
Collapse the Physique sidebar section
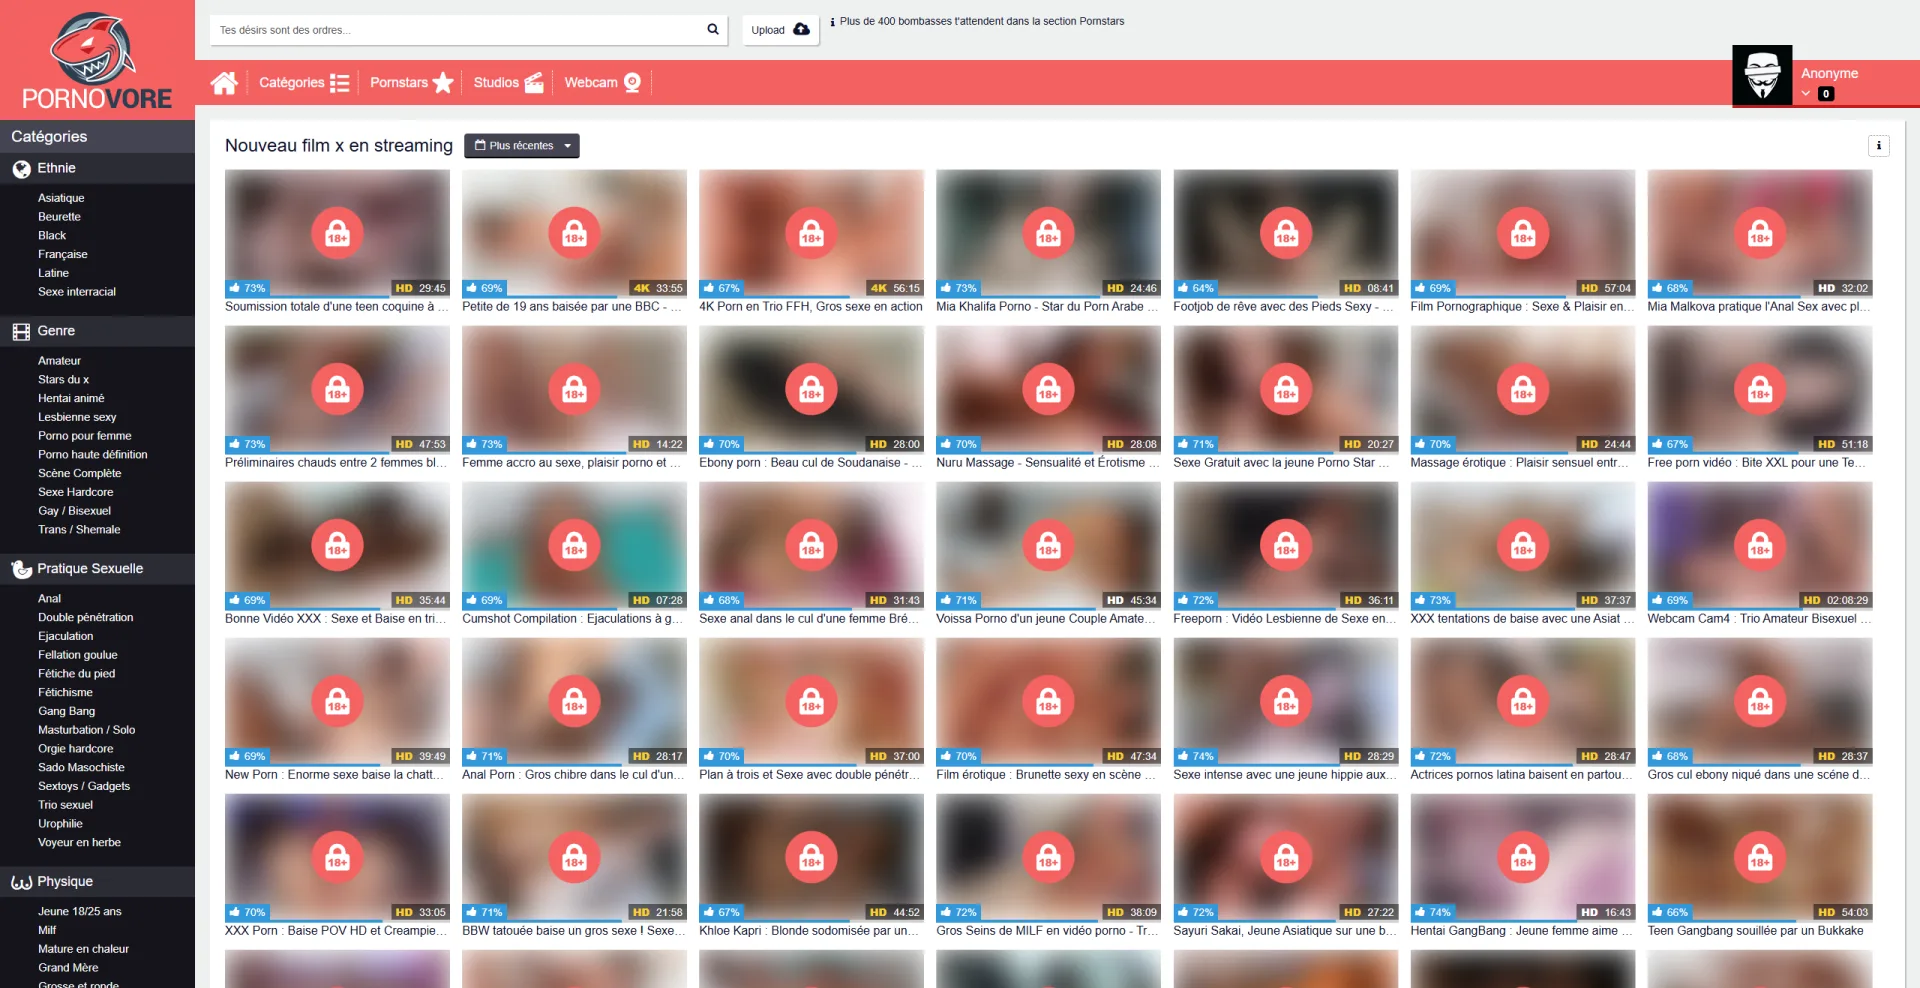pos(64,882)
